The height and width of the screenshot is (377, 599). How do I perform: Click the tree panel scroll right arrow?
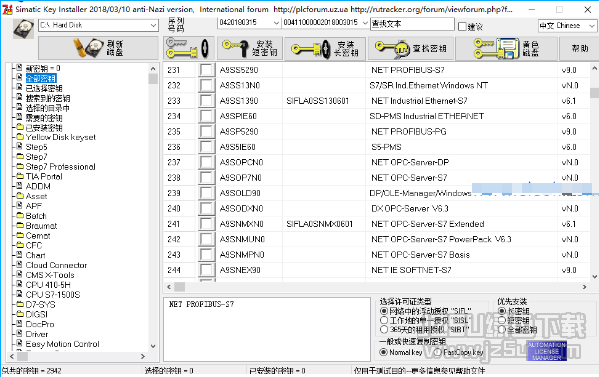(x=143, y=356)
